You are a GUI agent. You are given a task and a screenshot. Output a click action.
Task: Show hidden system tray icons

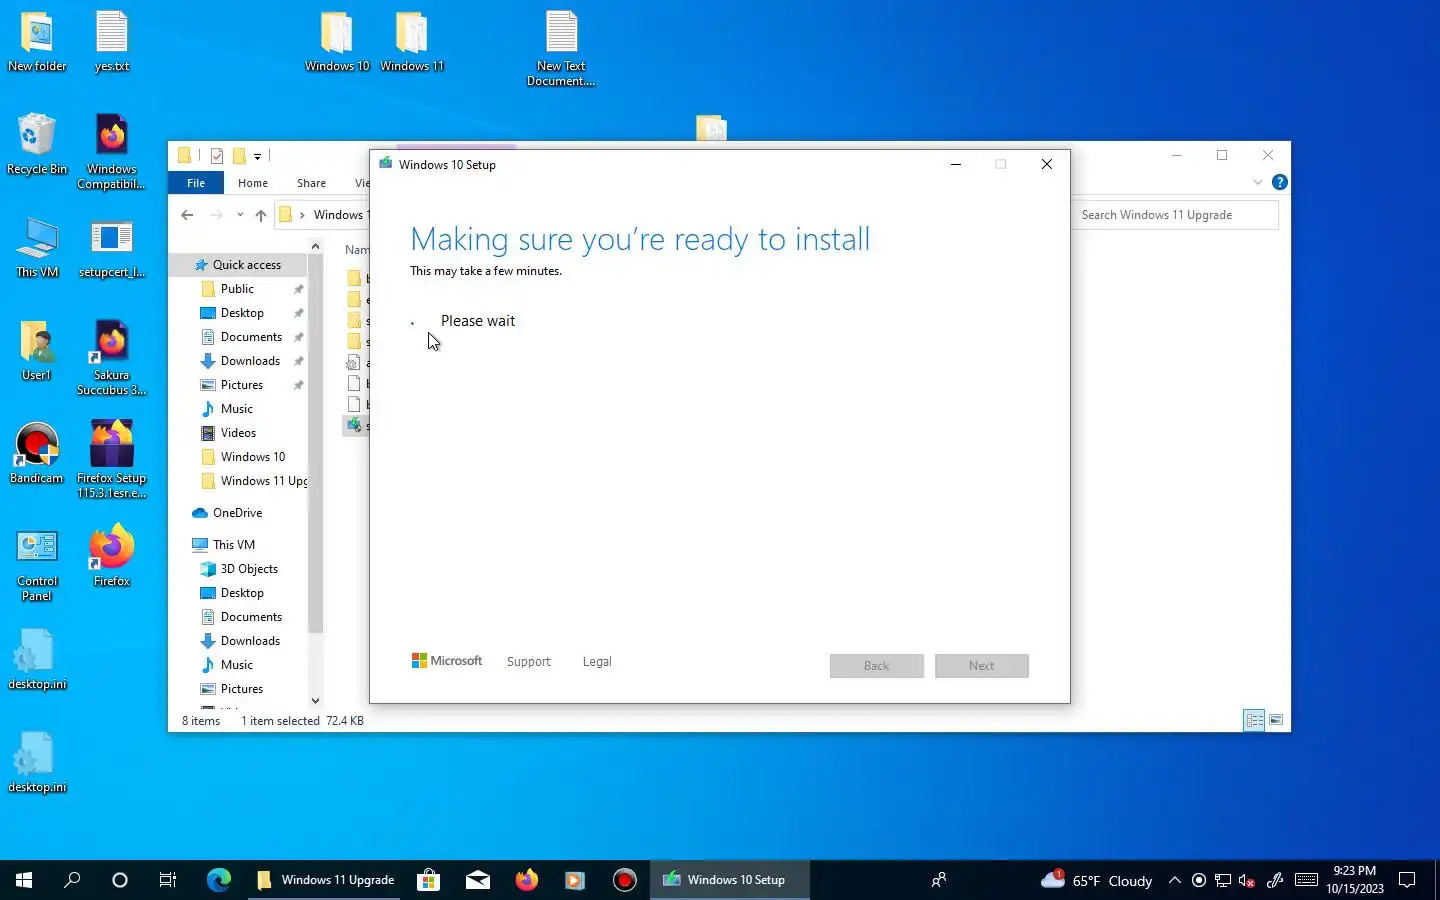click(1175, 880)
